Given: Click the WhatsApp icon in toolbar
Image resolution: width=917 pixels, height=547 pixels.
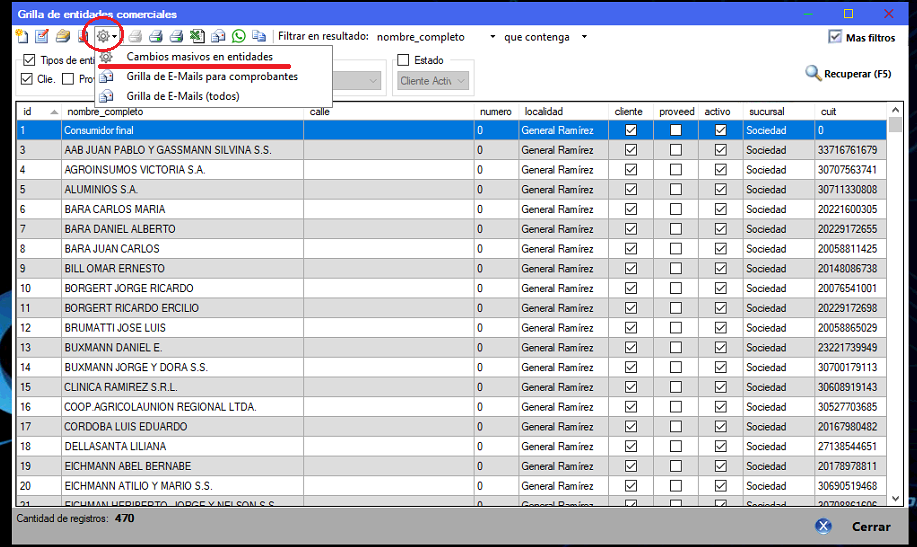Looking at the screenshot, I should point(238,37).
